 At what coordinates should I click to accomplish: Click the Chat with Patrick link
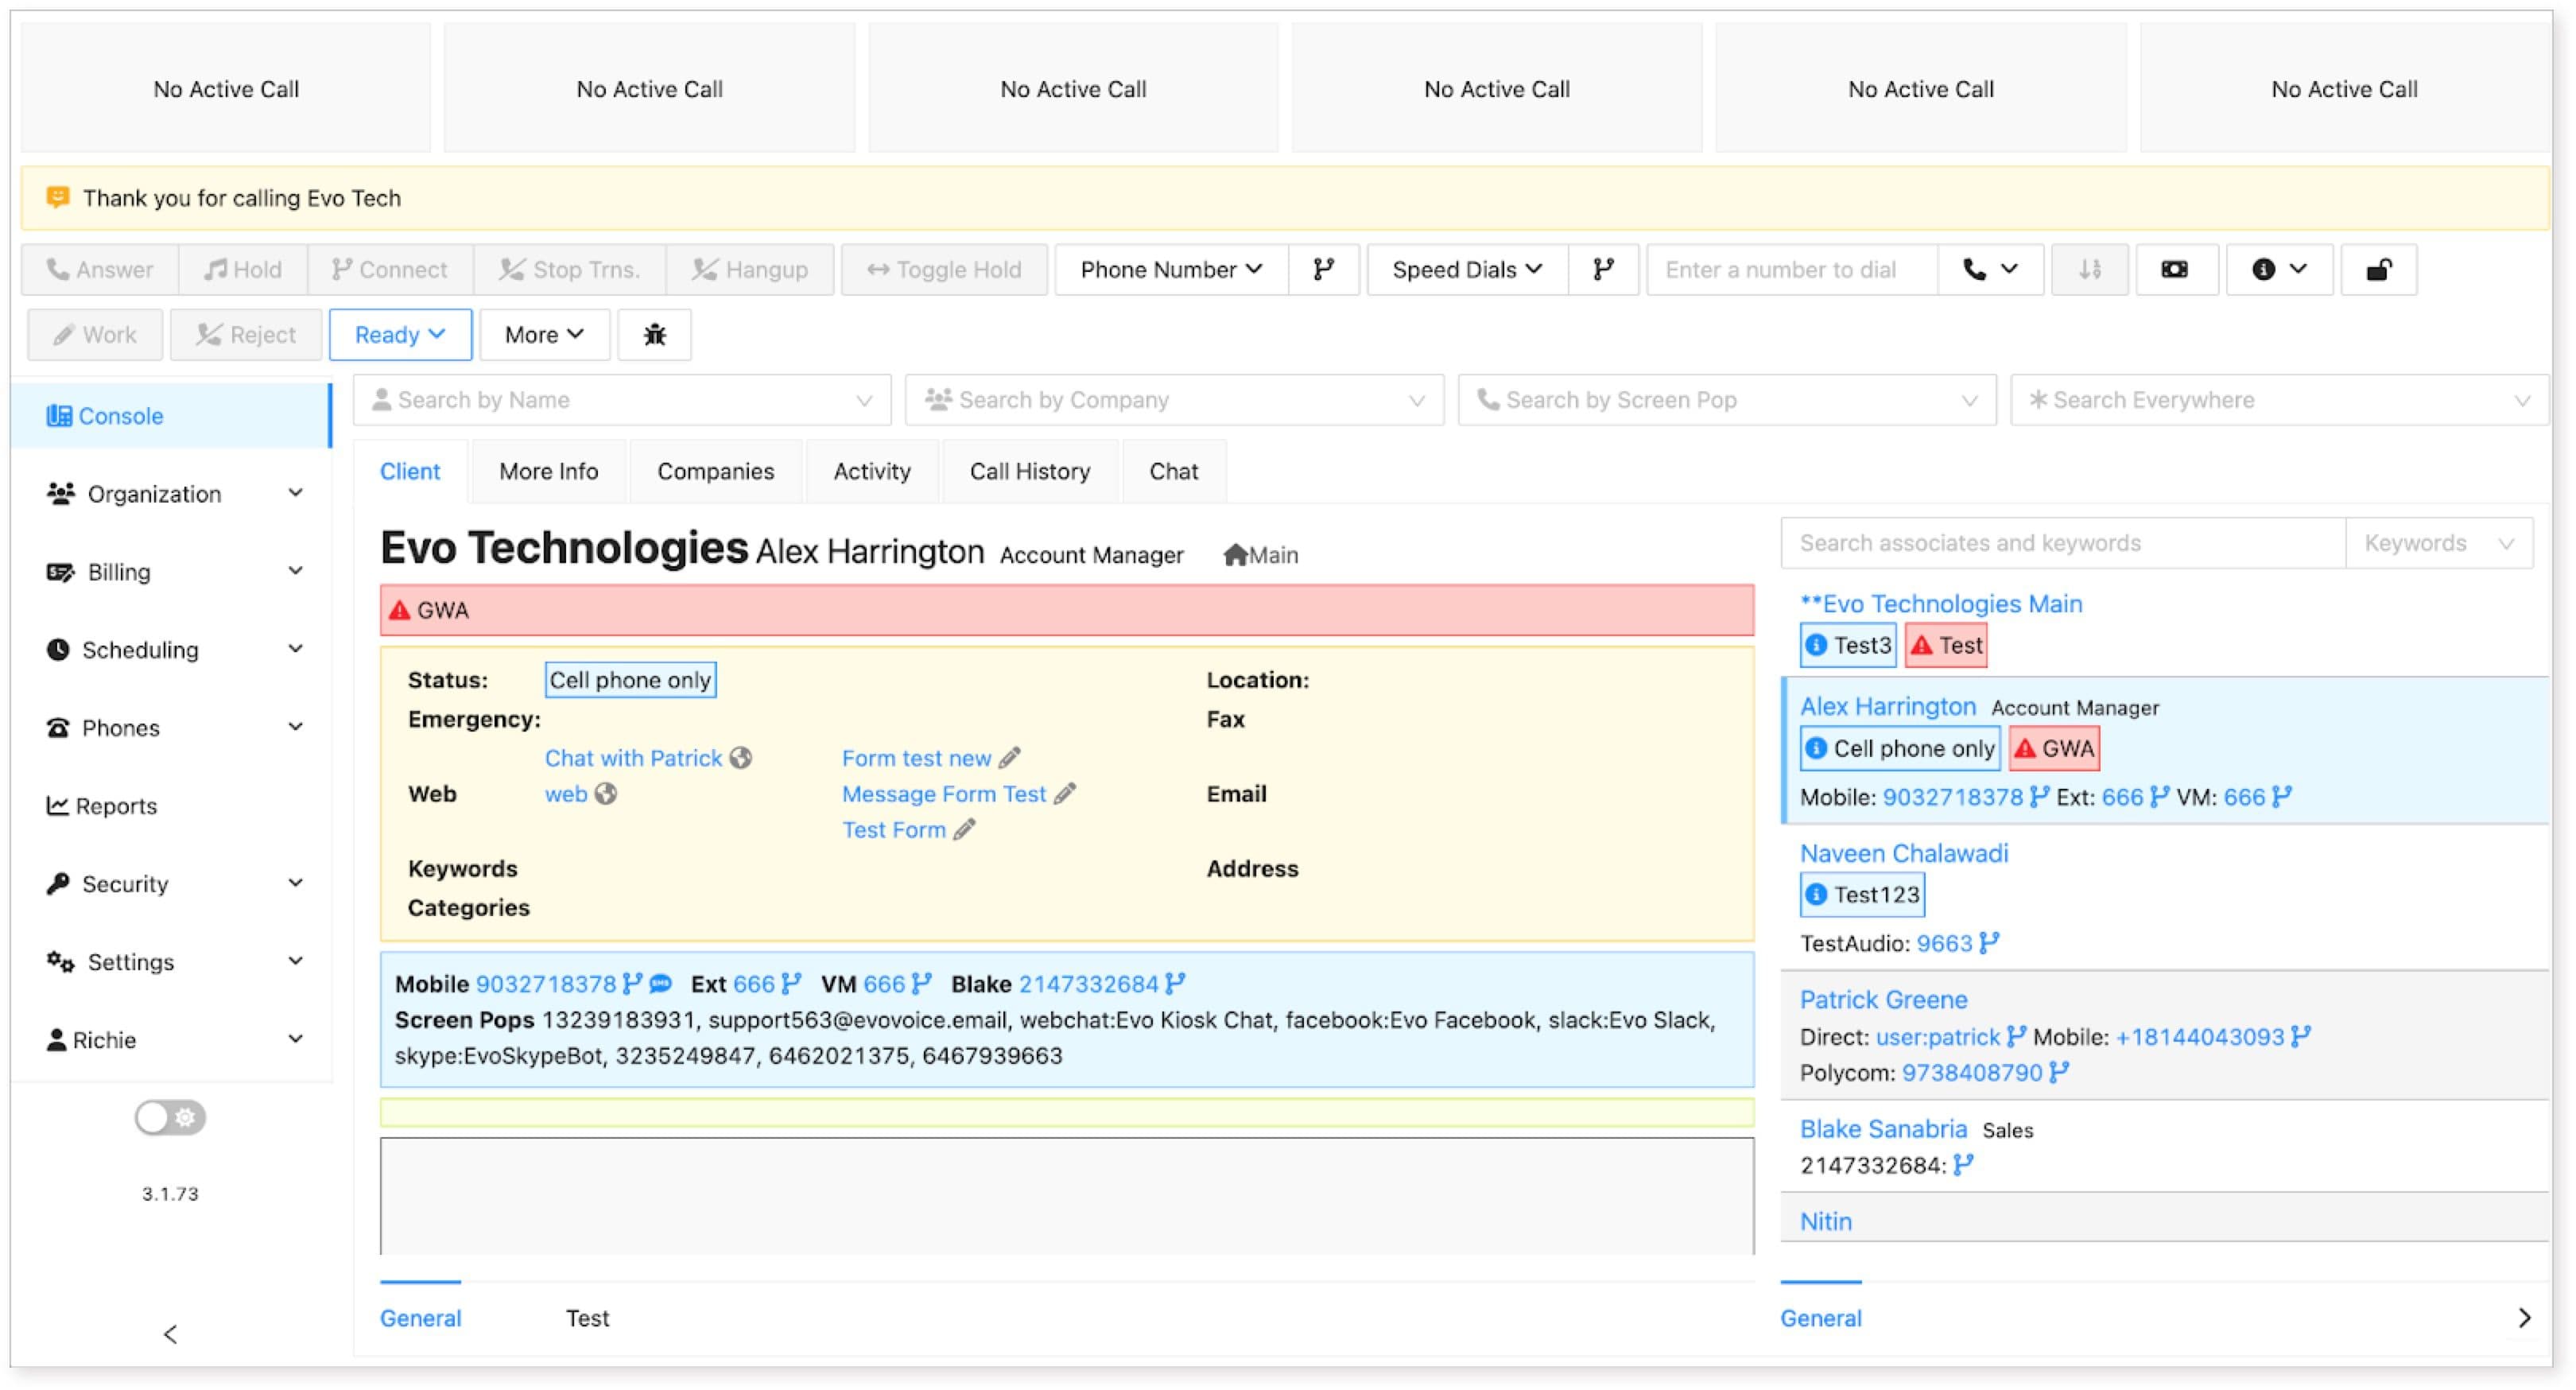point(633,758)
